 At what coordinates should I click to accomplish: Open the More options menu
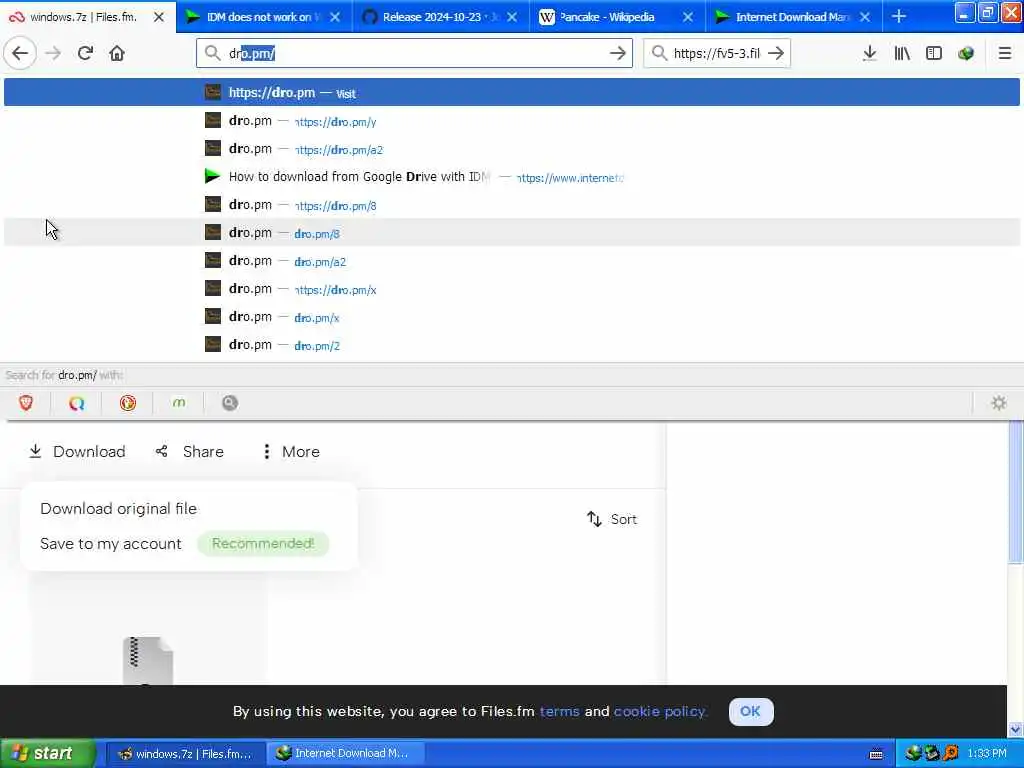pyautogui.click(x=291, y=451)
